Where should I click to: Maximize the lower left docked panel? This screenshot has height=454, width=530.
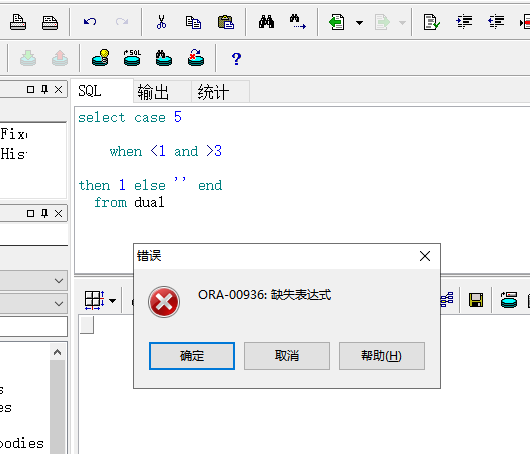[x=30, y=213]
